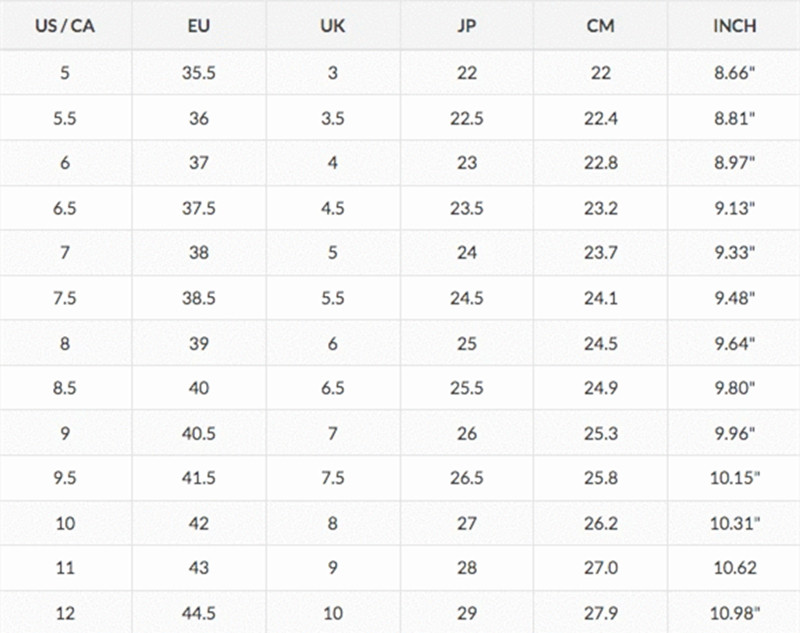Select the JP column header
The width and height of the screenshot is (800, 633).
click(467, 27)
